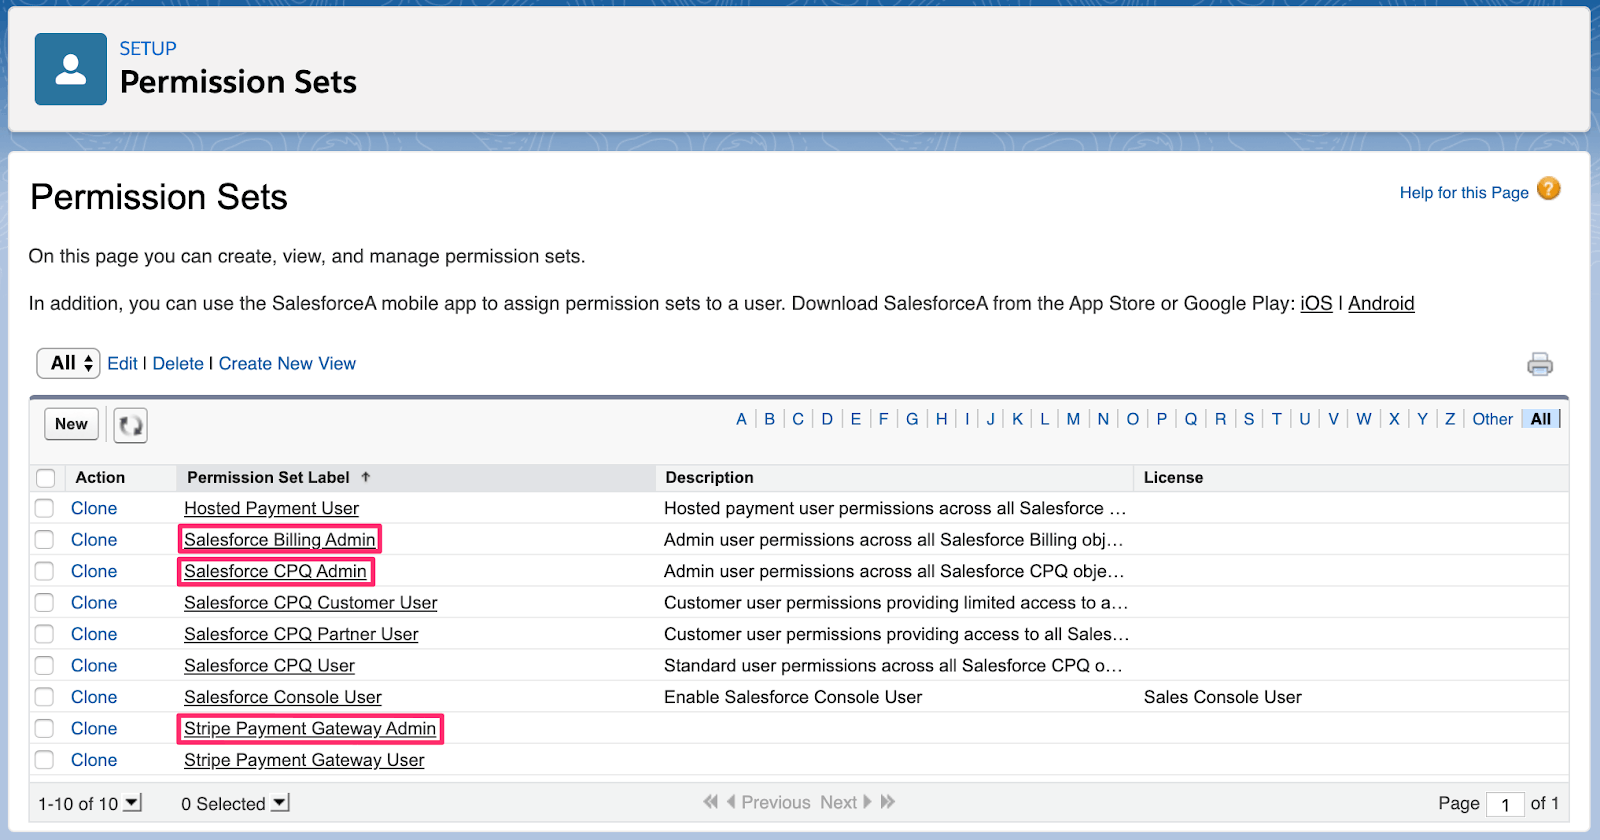Open Stripe Payment Gateway User permission set
This screenshot has width=1600, height=840.
click(x=304, y=760)
